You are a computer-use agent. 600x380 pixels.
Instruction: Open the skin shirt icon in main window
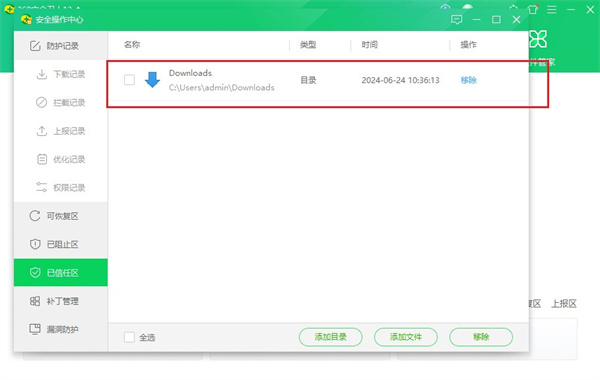point(533,9)
